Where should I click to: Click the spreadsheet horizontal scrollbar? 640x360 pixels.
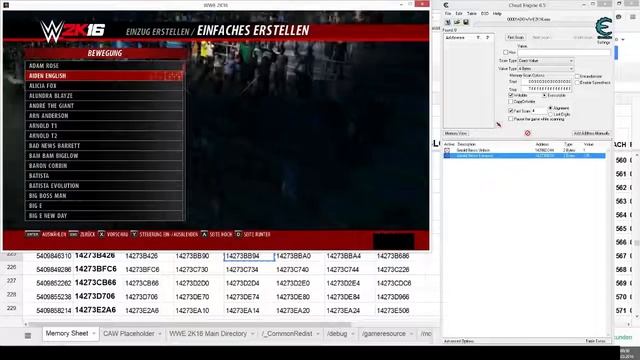click(190, 324)
